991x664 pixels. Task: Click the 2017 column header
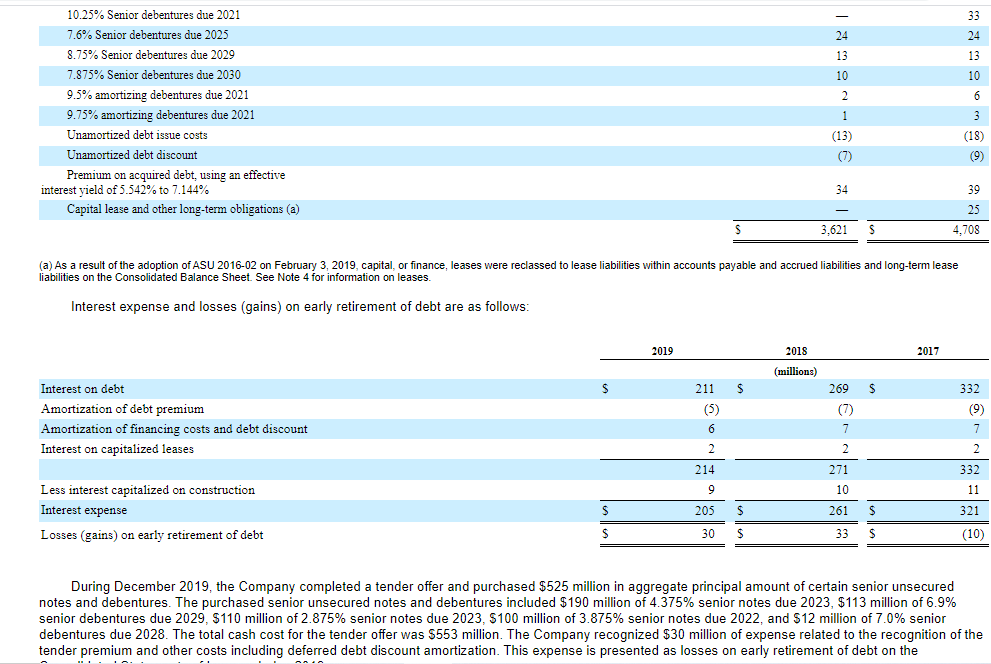pyautogui.click(x=928, y=351)
